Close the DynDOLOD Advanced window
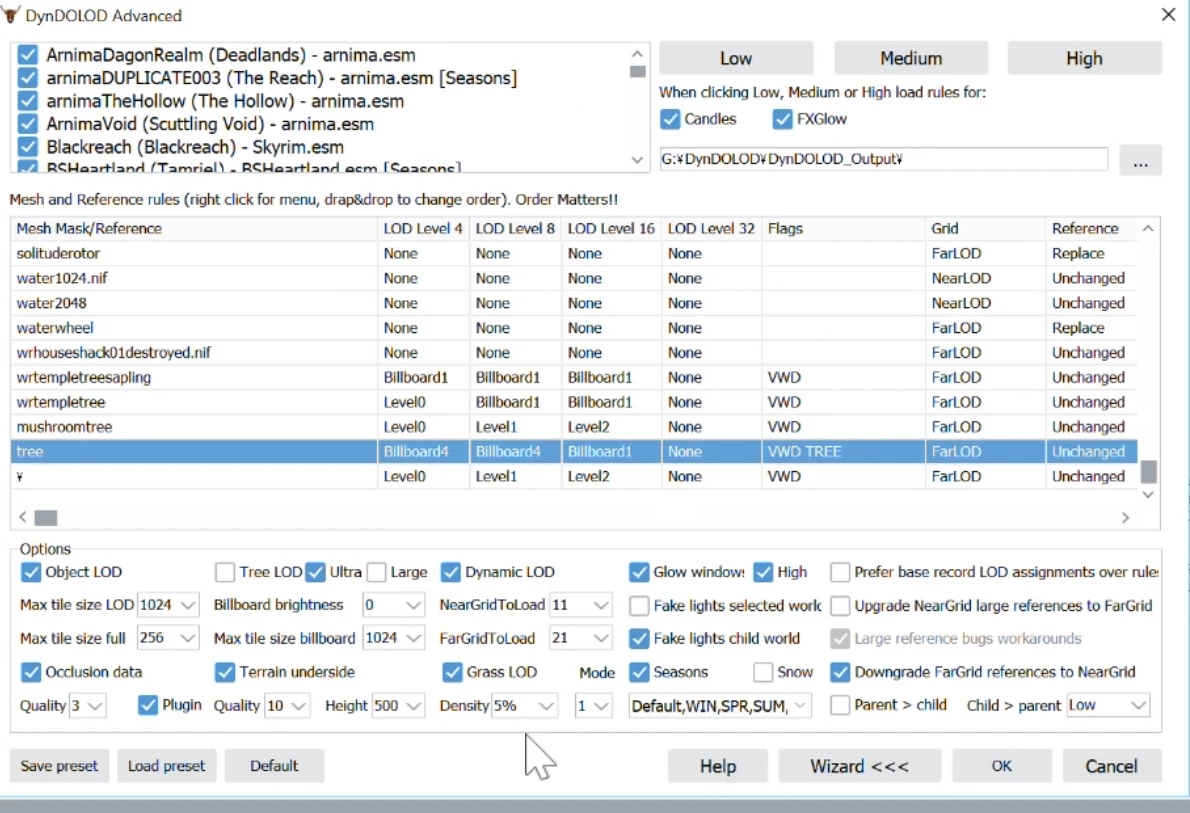The image size is (1190, 813). [x=1168, y=14]
